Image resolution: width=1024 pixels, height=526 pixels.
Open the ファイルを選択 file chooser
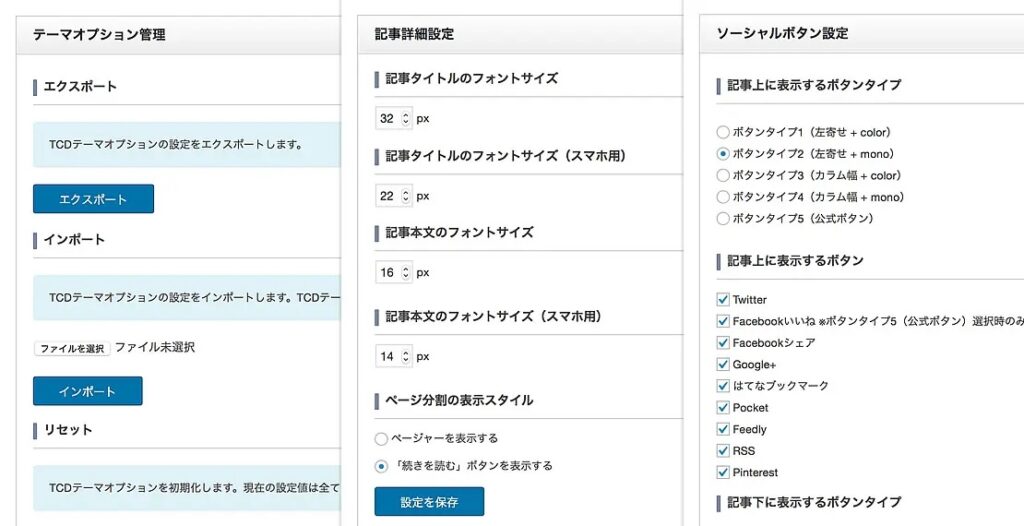[72, 348]
